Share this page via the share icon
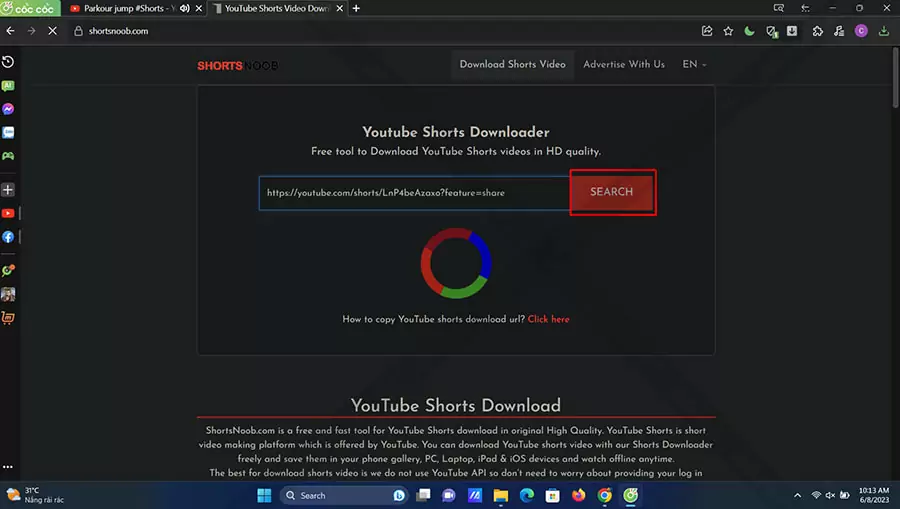The height and width of the screenshot is (509, 900). (707, 31)
